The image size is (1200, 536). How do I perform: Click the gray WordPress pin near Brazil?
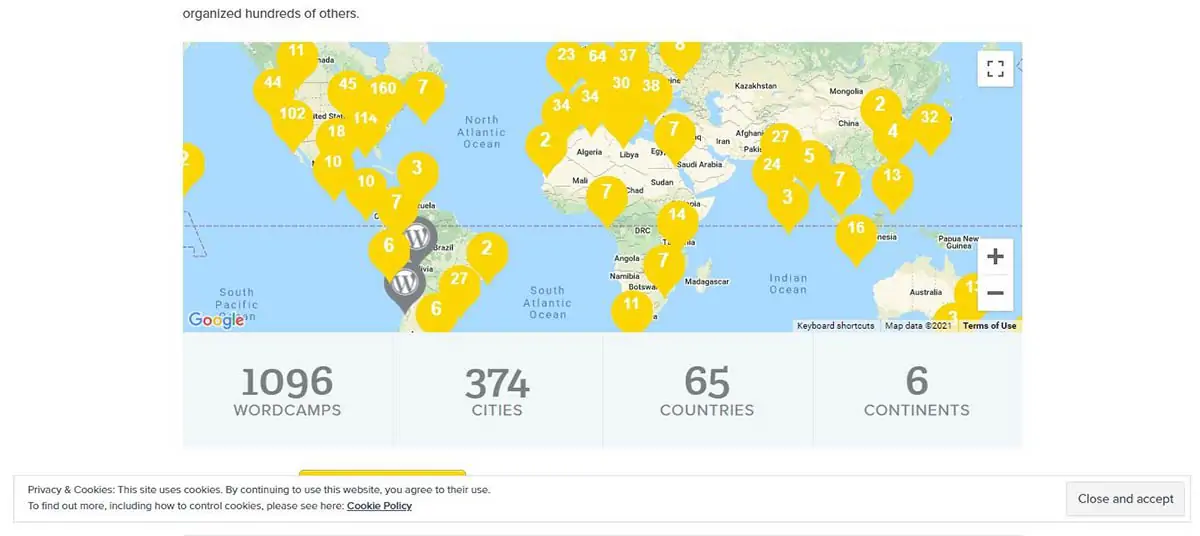click(418, 238)
